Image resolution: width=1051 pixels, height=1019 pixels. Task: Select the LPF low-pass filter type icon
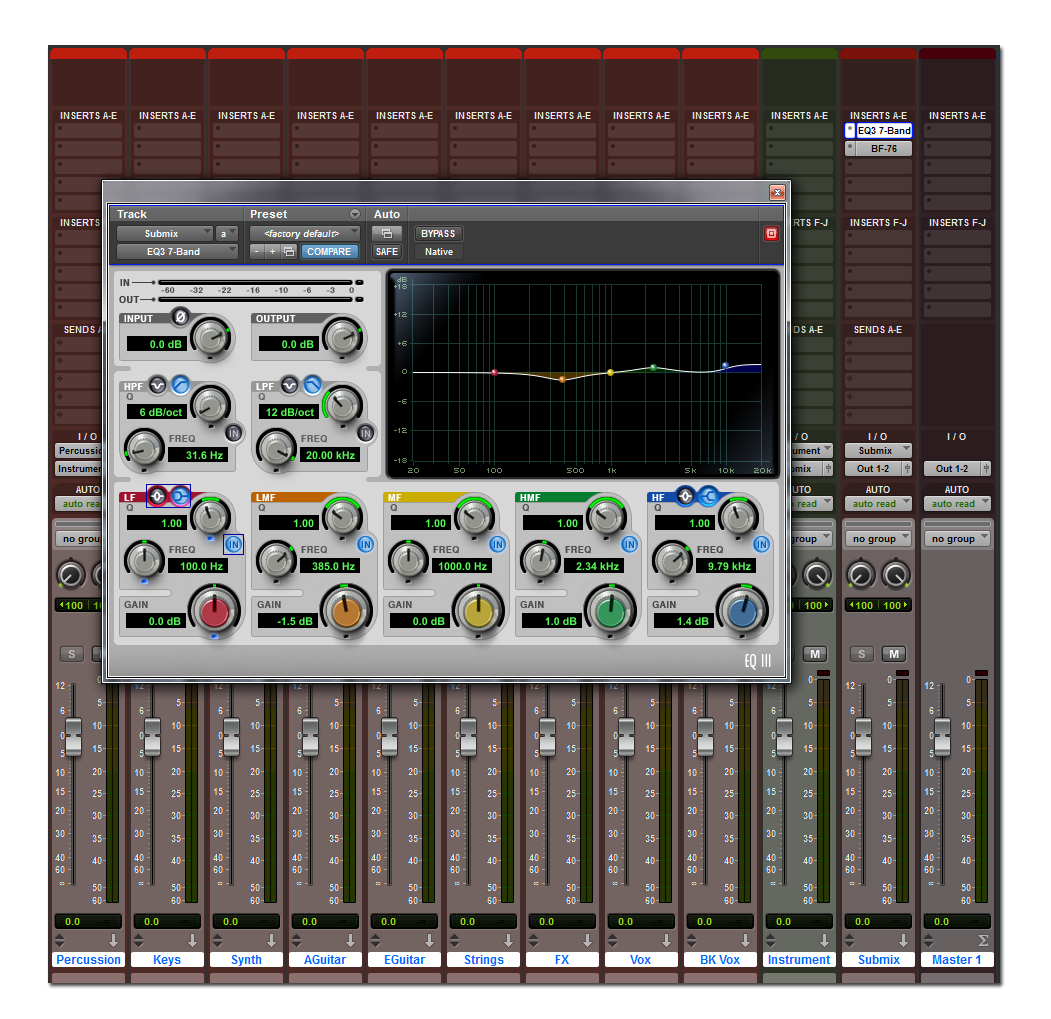[x=312, y=384]
